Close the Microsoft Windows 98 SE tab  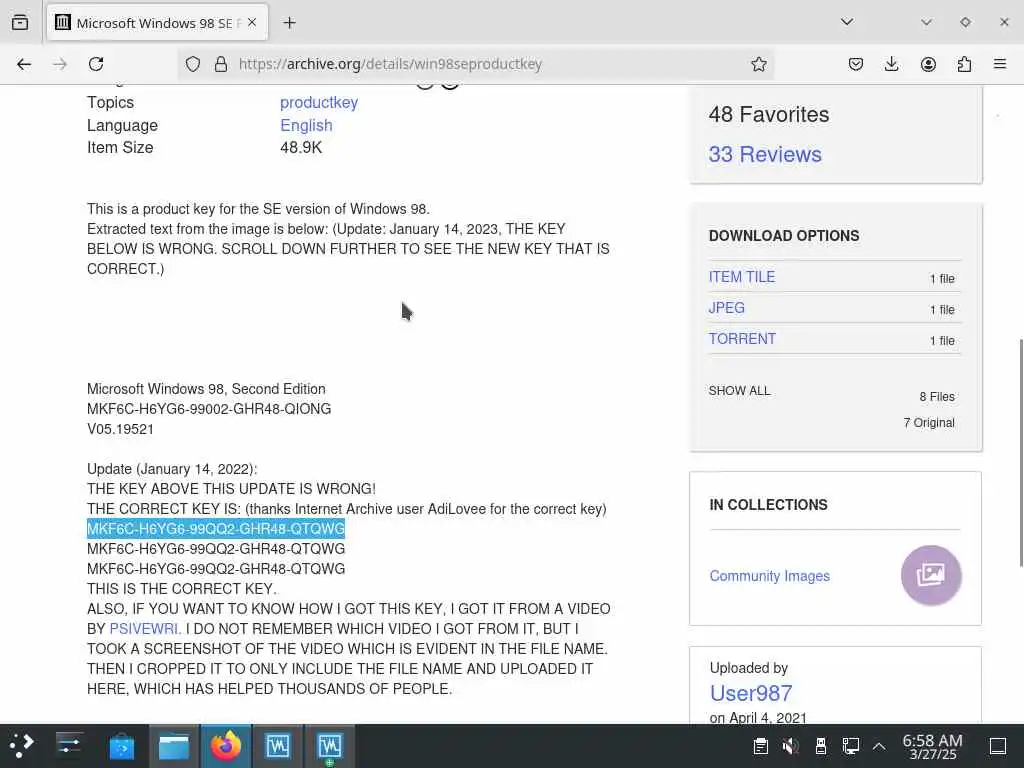(252, 22)
